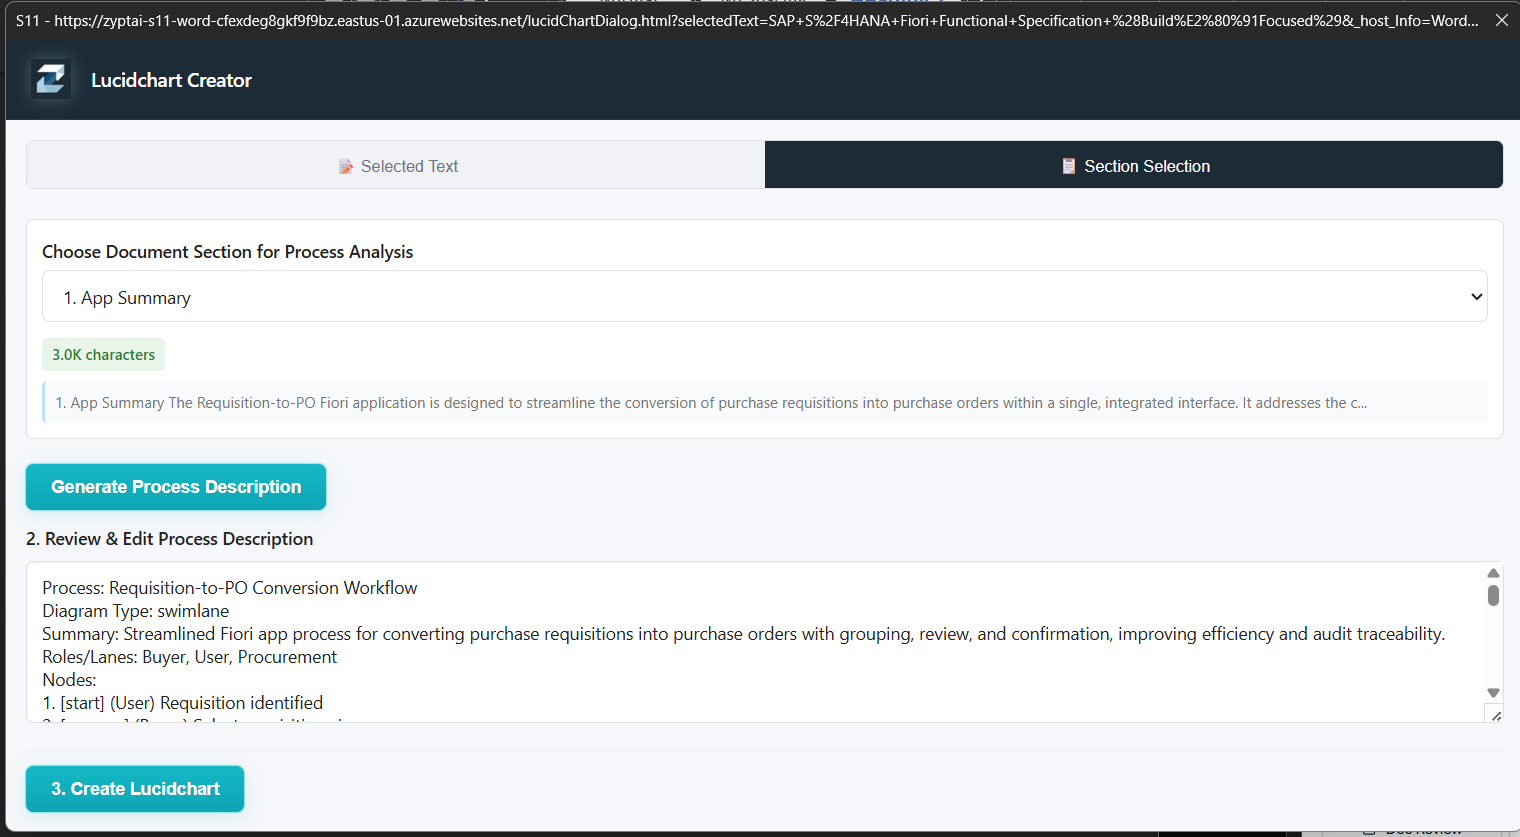Click the text area scrollbar up arrow
This screenshot has width=1520, height=837.
coord(1493,573)
